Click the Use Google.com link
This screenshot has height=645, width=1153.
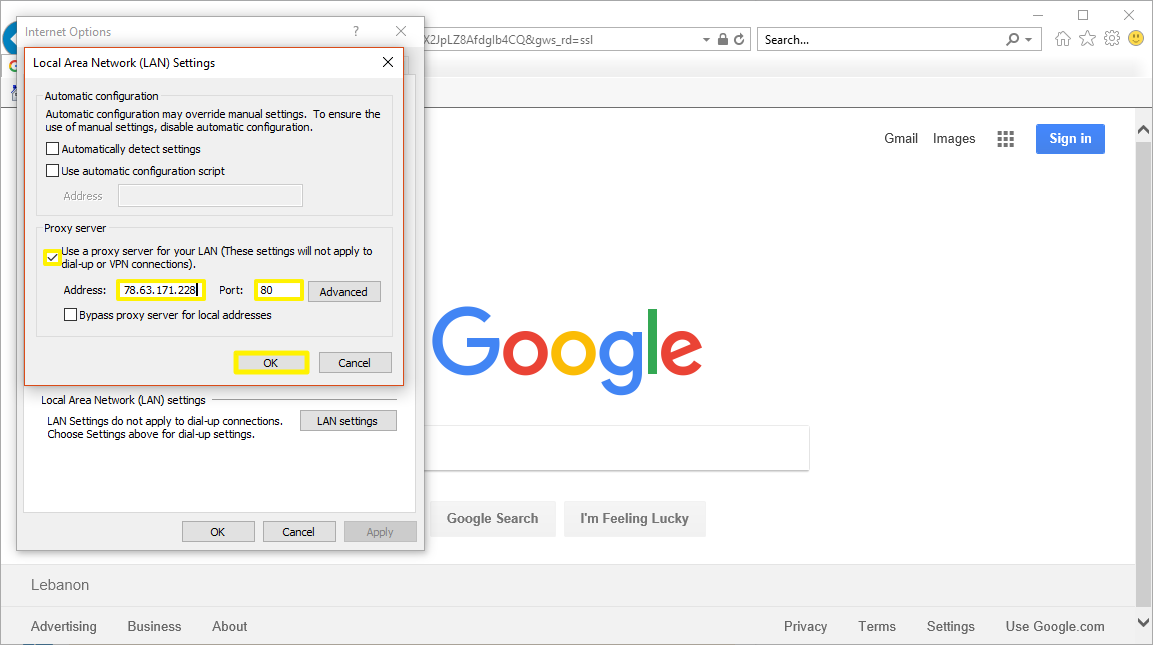point(1054,627)
